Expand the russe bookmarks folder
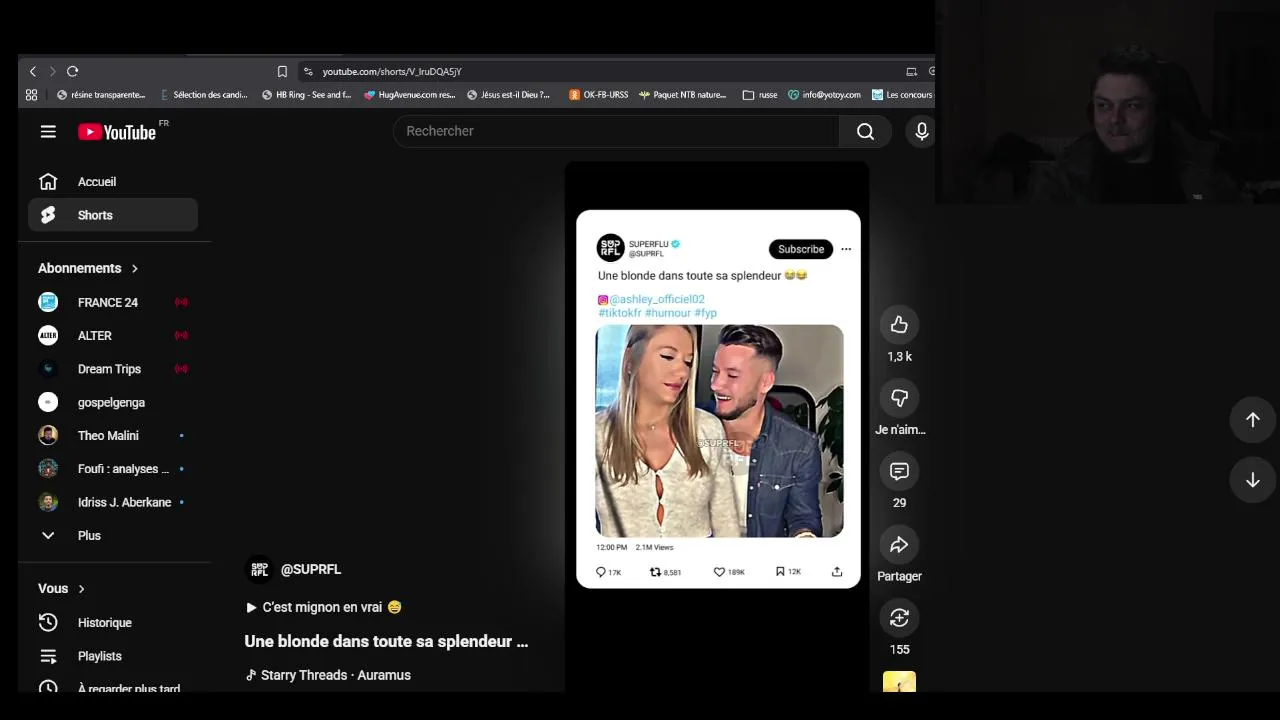This screenshot has height=720, width=1280. [760, 95]
